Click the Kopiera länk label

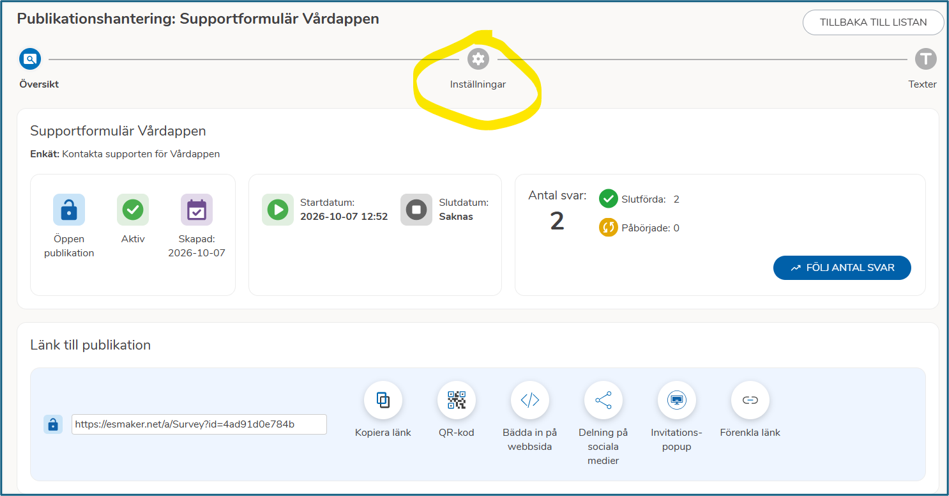(383, 432)
